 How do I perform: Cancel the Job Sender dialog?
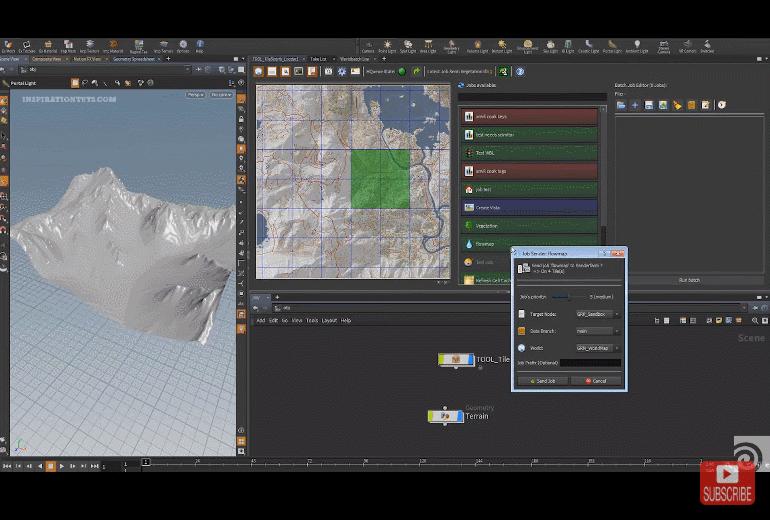tap(596, 381)
